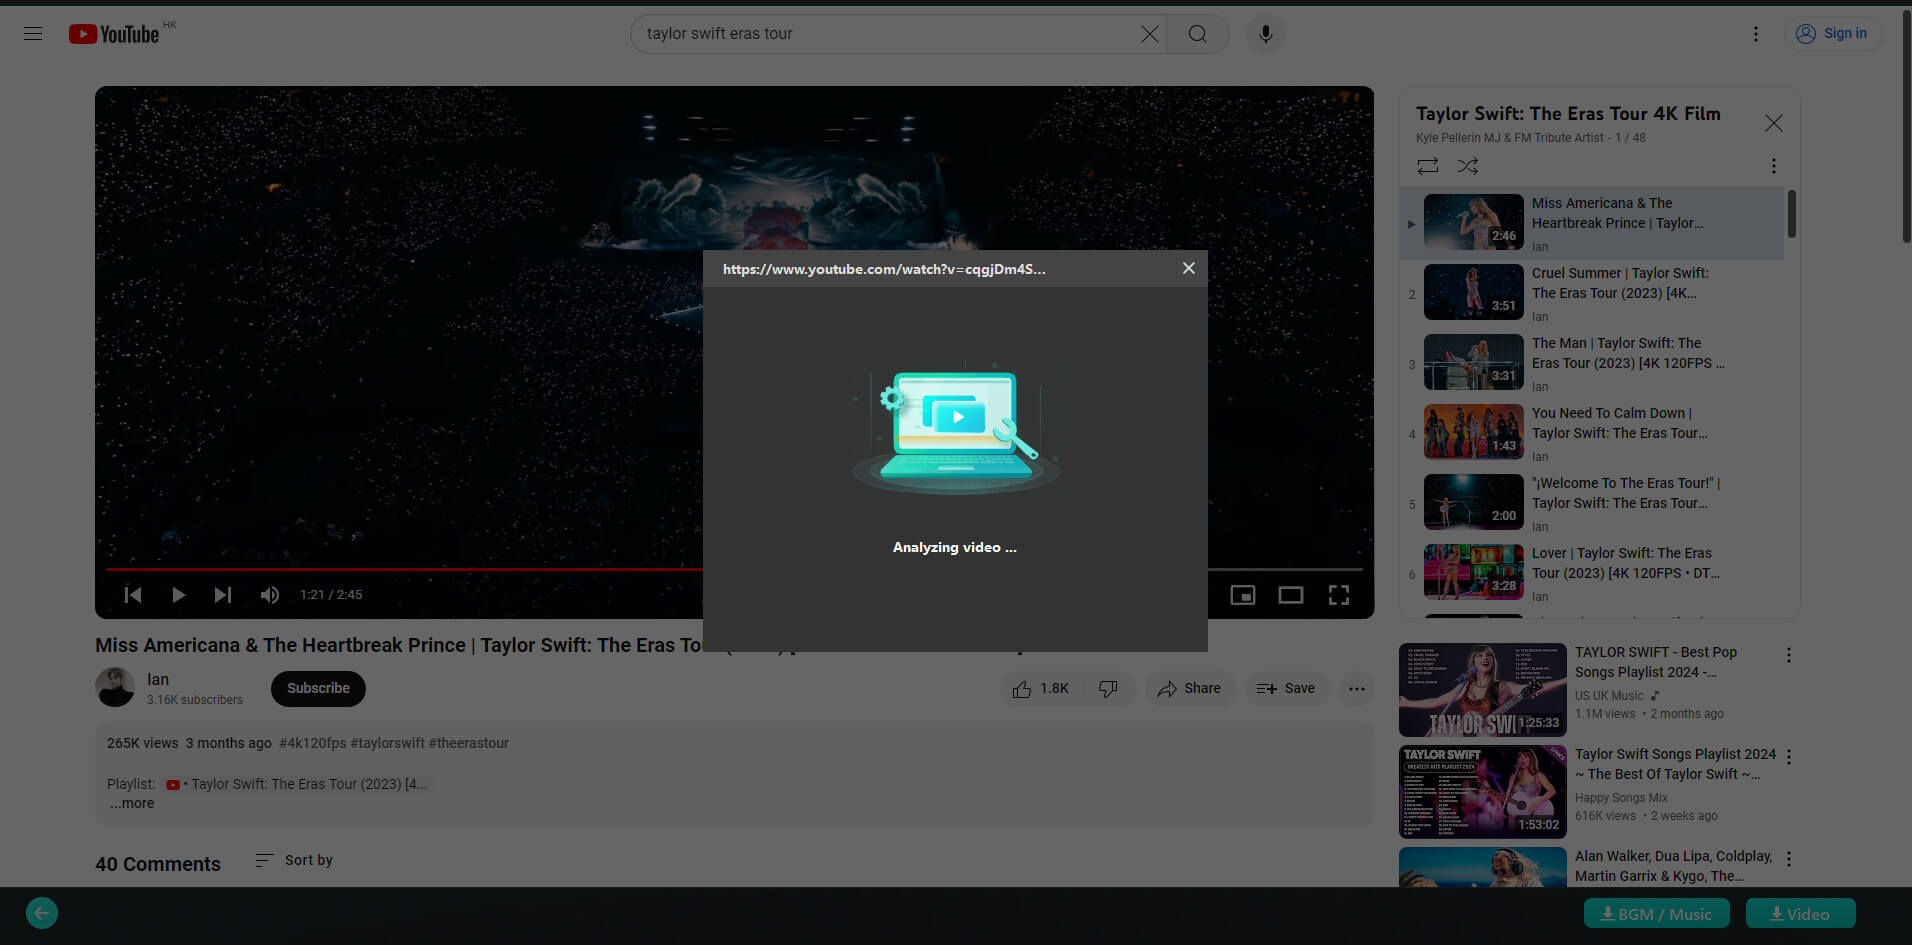Skip to previous video in player

[133, 595]
